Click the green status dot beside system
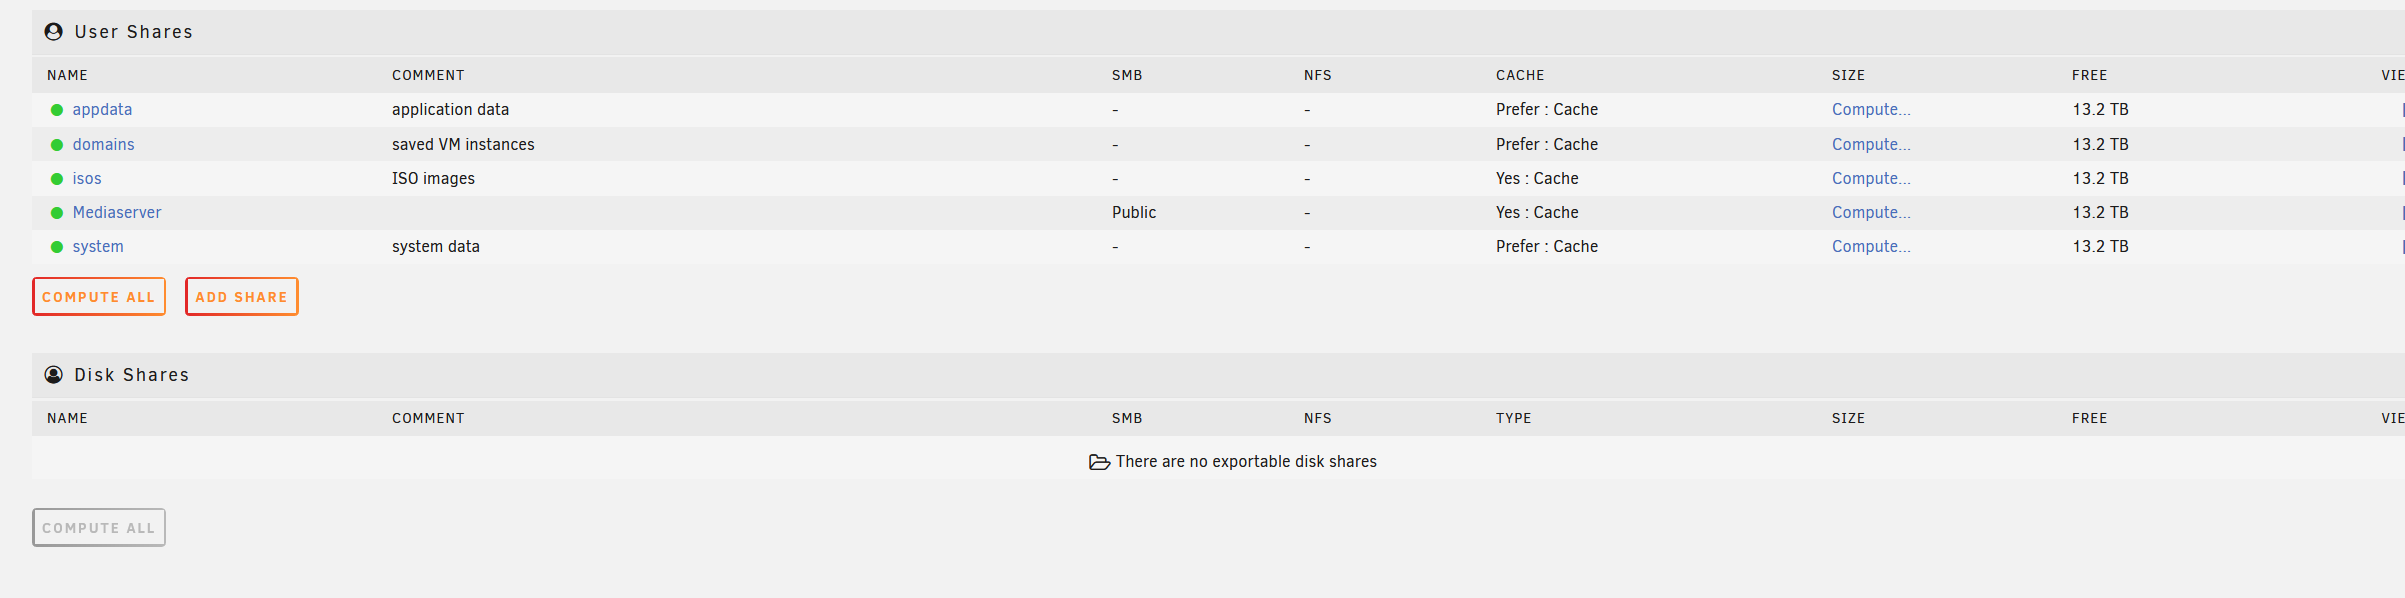Viewport: 2405px width, 598px height. (57, 247)
